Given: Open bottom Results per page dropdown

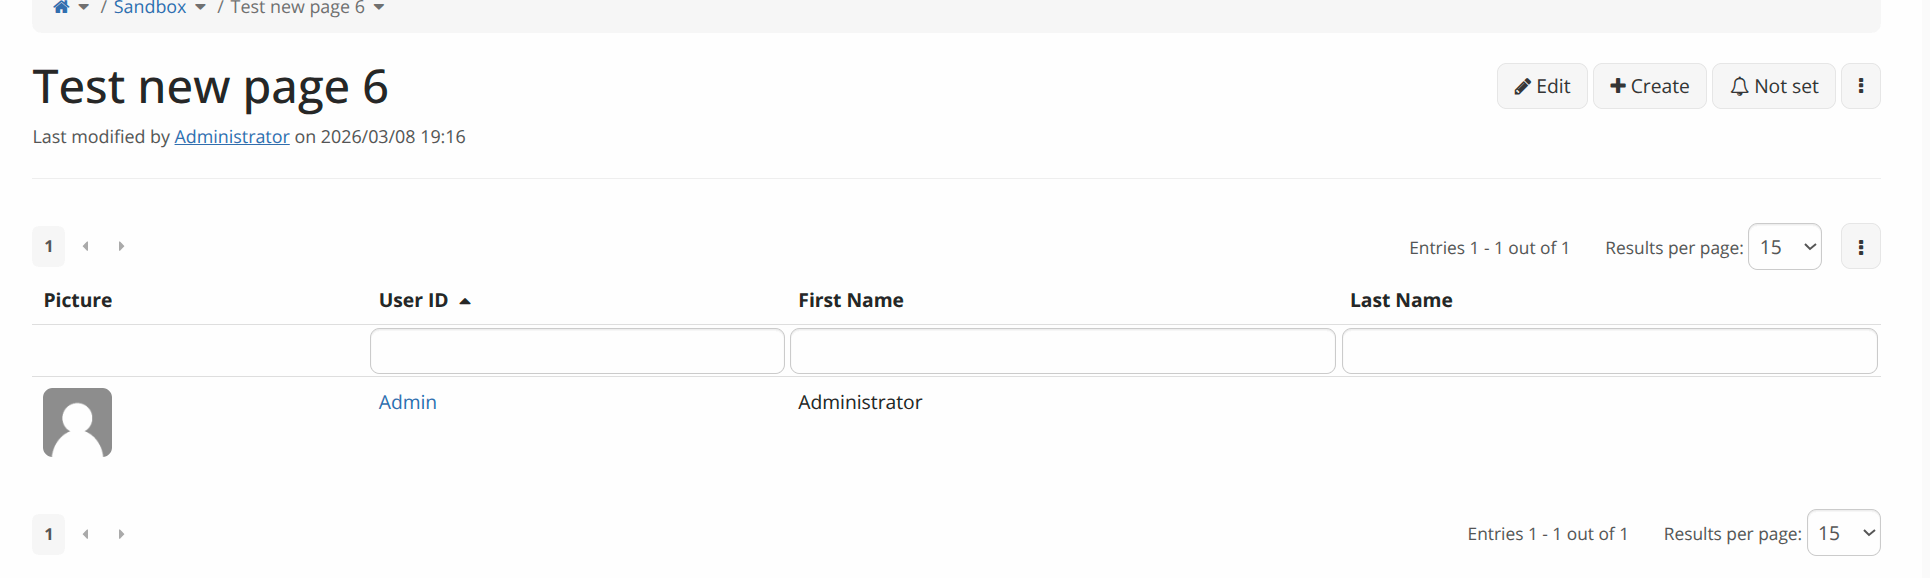Looking at the screenshot, I should [x=1843, y=534].
